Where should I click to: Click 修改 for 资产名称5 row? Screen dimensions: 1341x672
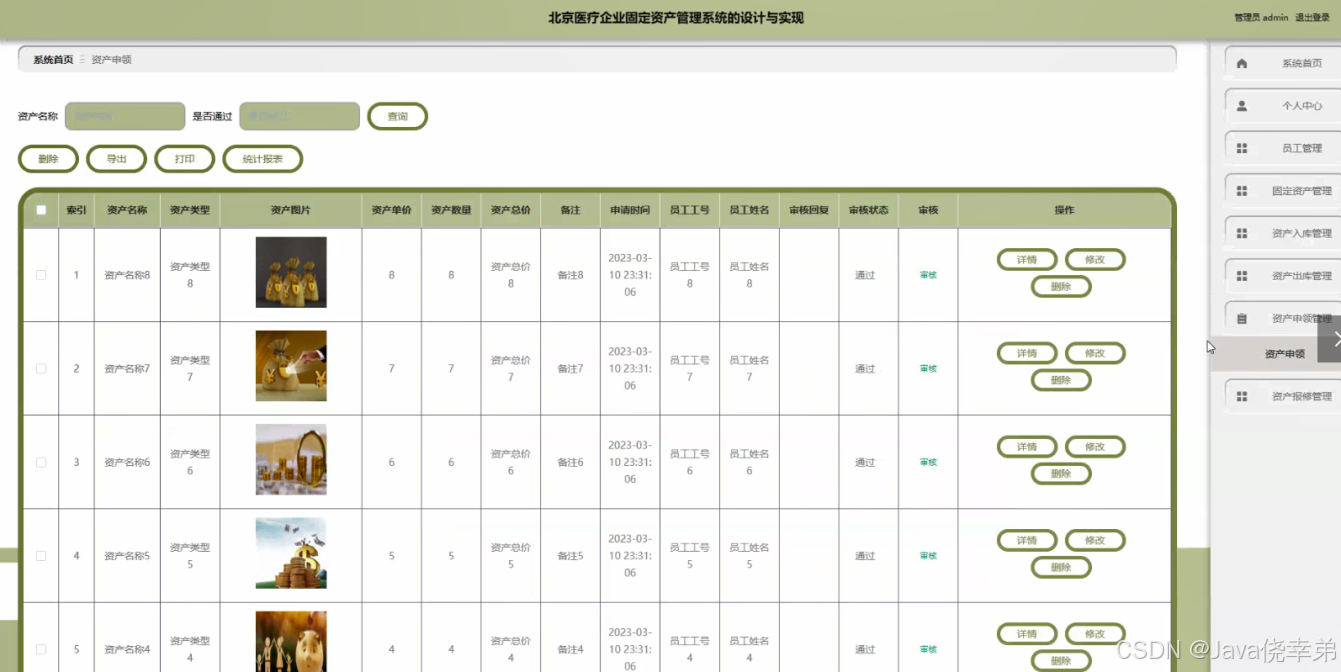coord(1095,540)
